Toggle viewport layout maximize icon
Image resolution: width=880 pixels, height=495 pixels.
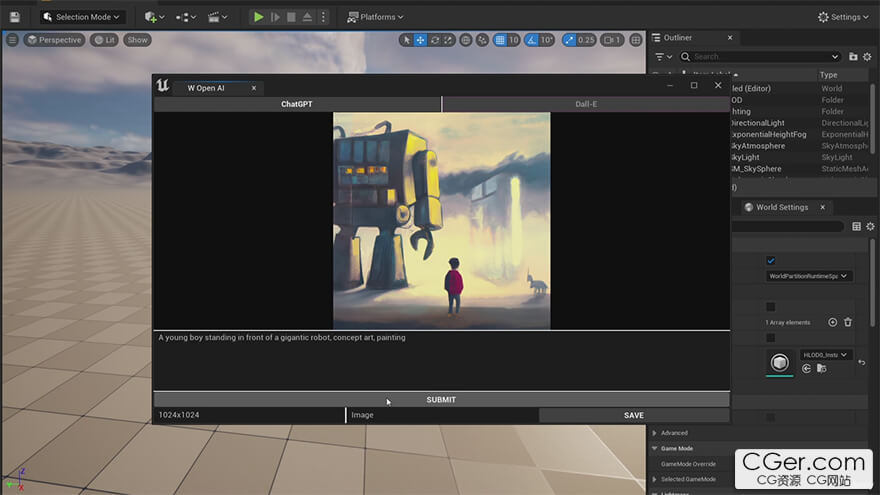pyautogui.click(x=635, y=40)
